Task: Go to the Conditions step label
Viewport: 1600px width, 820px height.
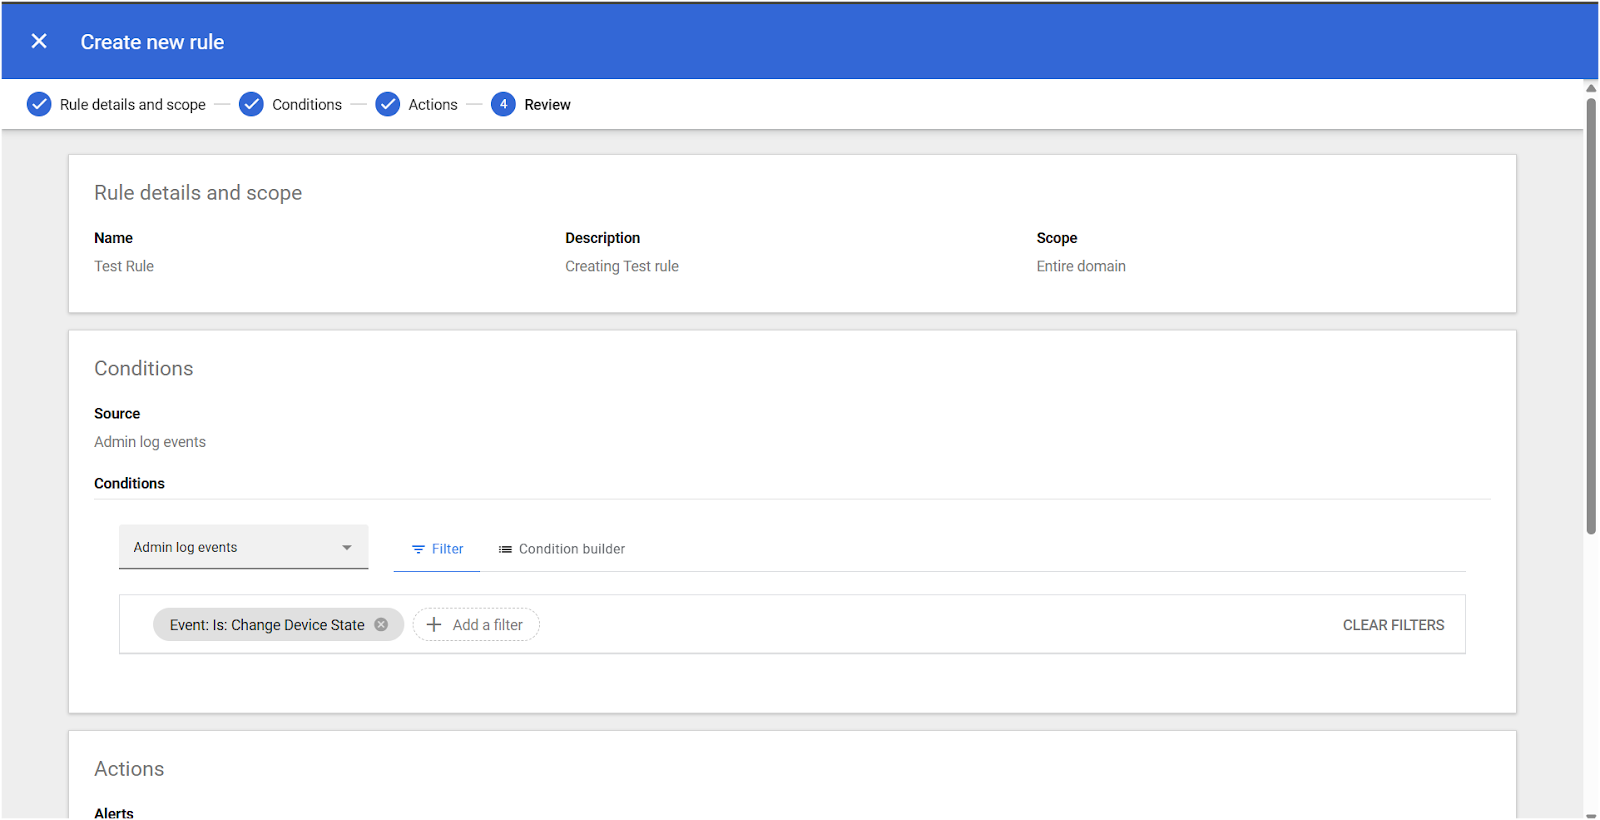Action: pos(307,104)
